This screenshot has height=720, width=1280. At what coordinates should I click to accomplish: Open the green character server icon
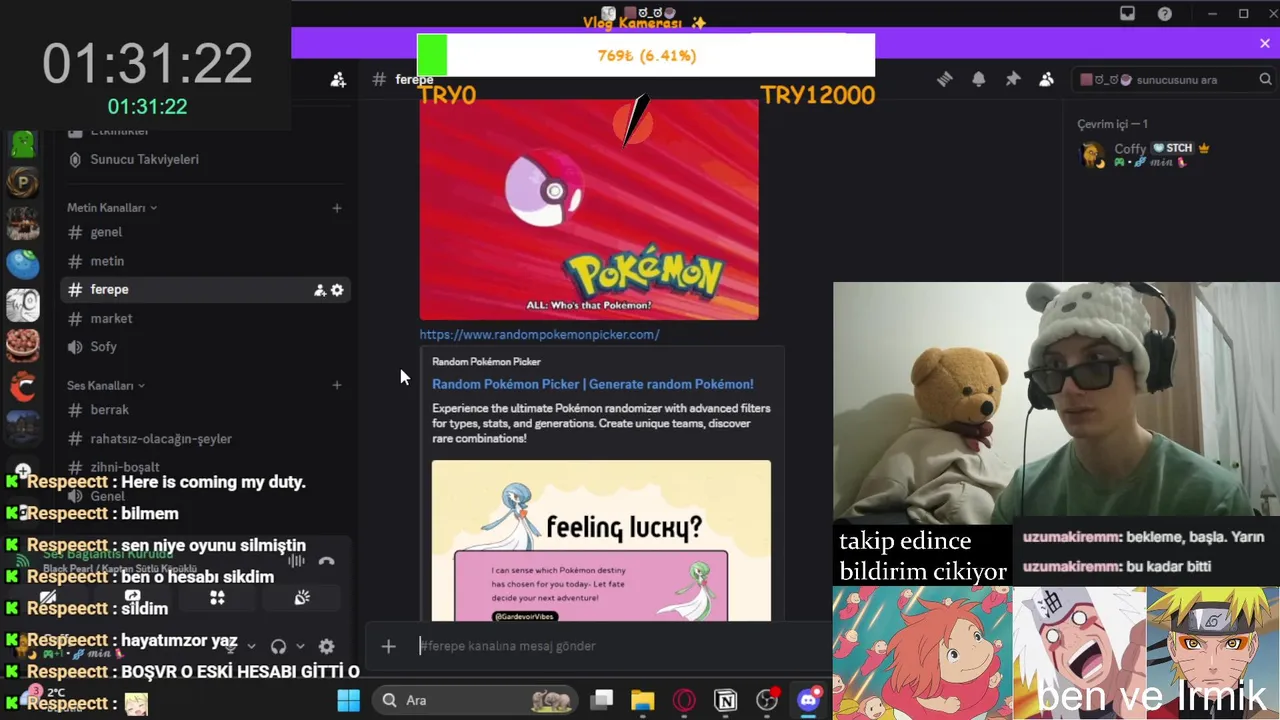click(23, 145)
